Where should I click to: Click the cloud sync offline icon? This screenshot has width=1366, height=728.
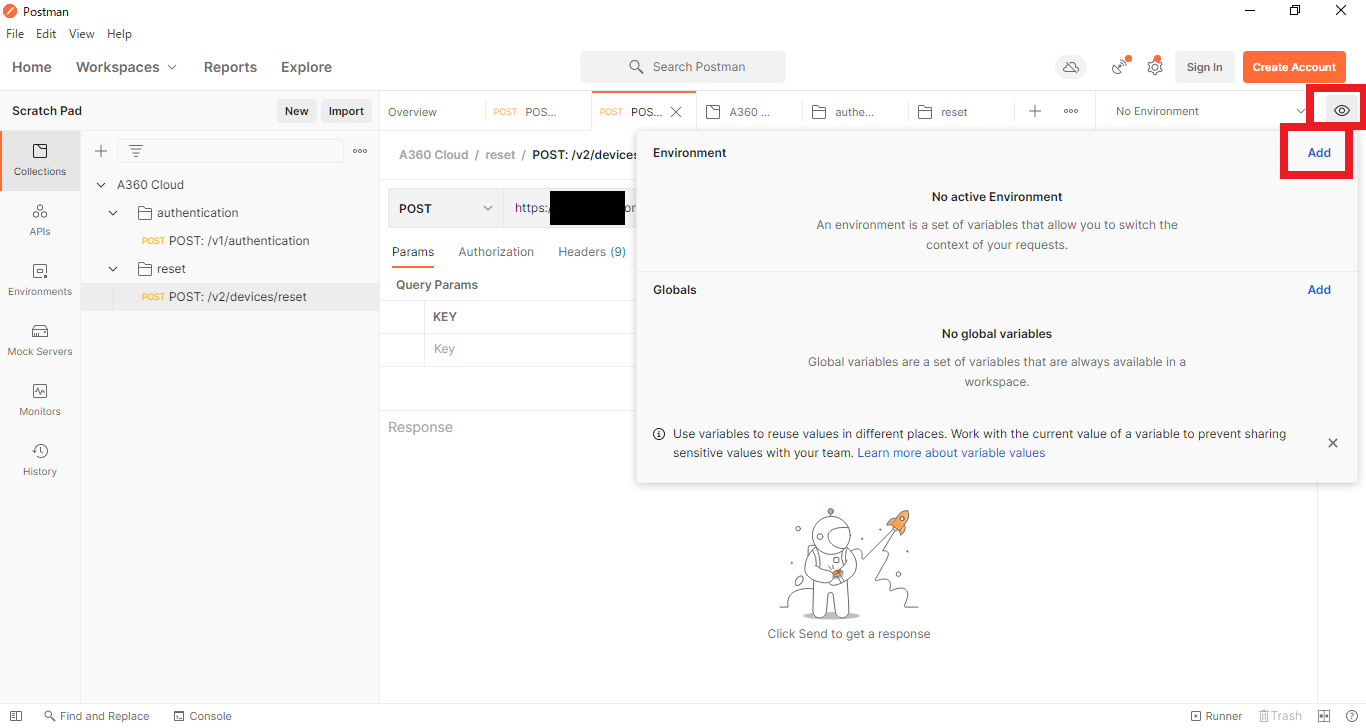[1071, 67]
